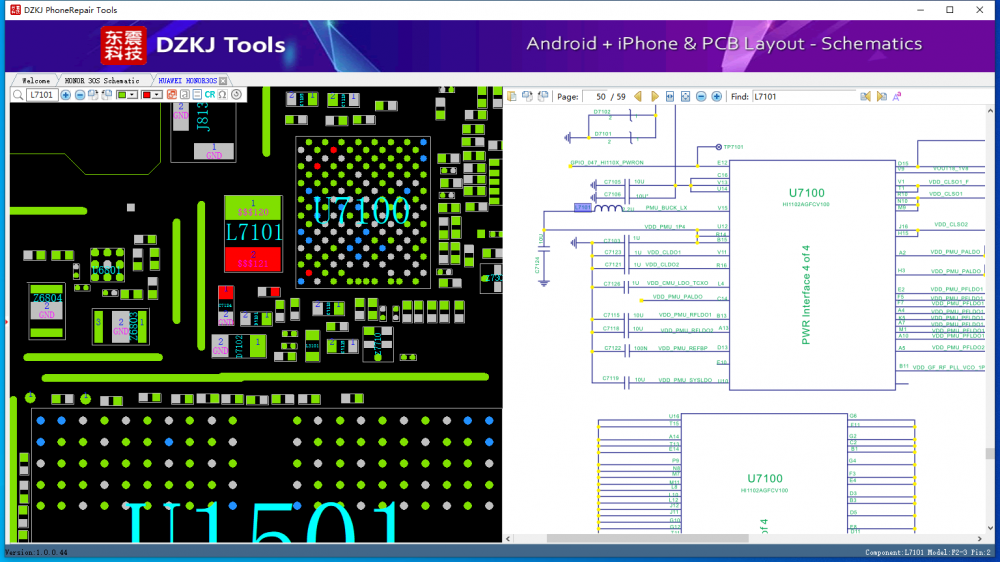Click the CR toggle in PCB toolbar

210,95
